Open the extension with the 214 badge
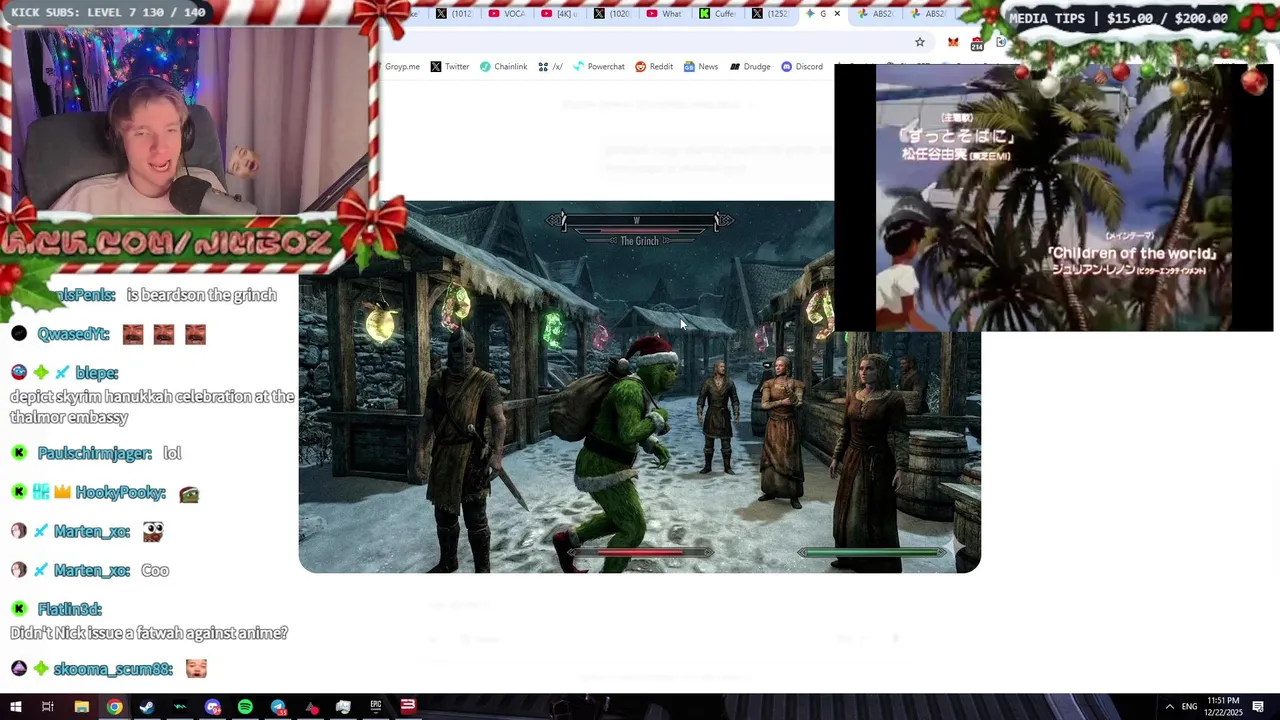Screen dimensions: 1280x720 coord(977,43)
